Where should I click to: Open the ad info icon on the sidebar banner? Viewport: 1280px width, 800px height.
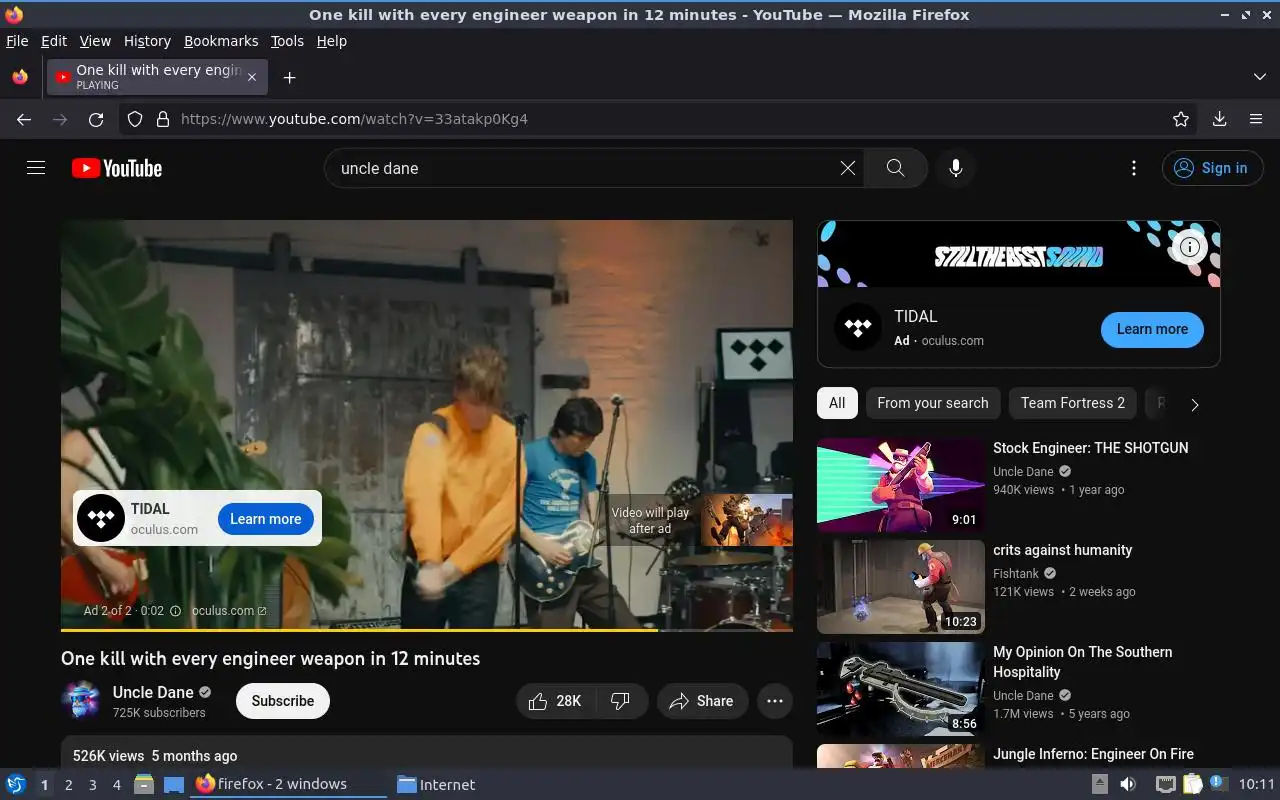tap(1189, 247)
